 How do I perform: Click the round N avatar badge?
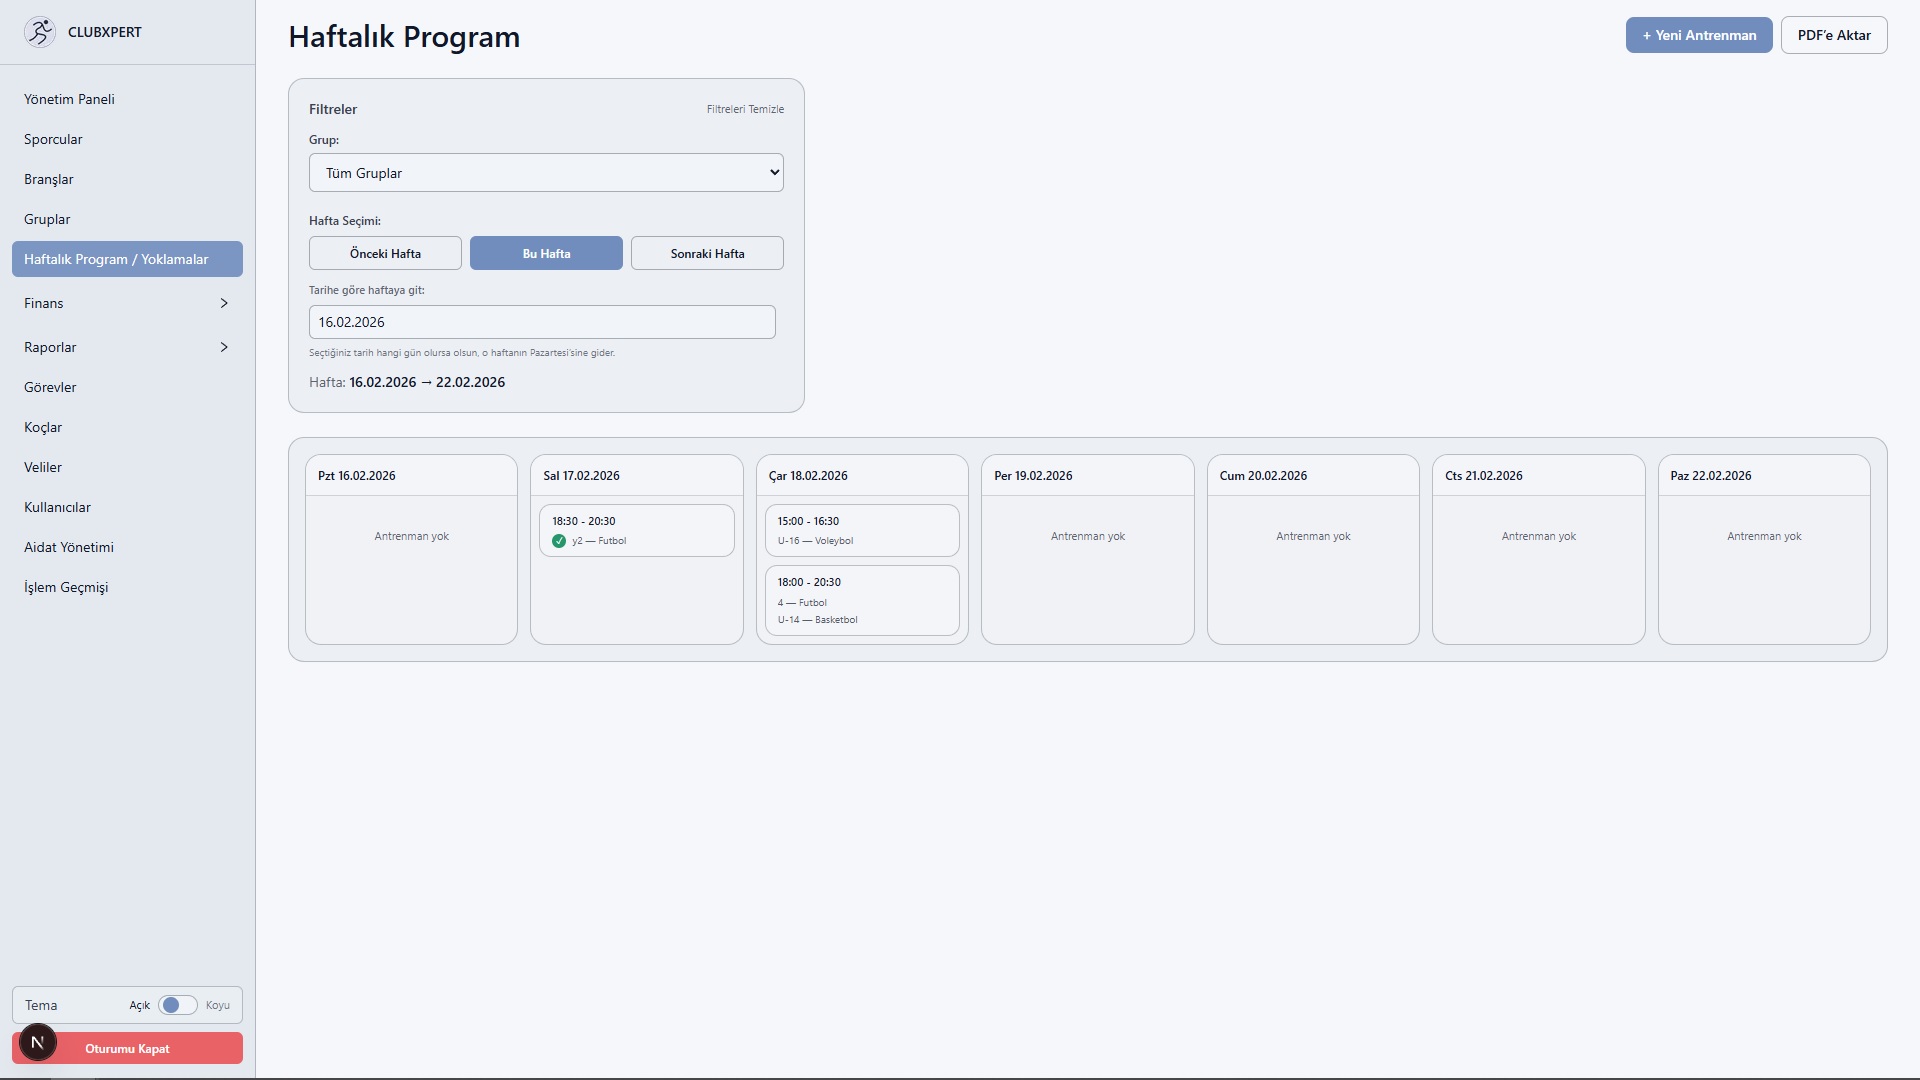(x=38, y=1042)
